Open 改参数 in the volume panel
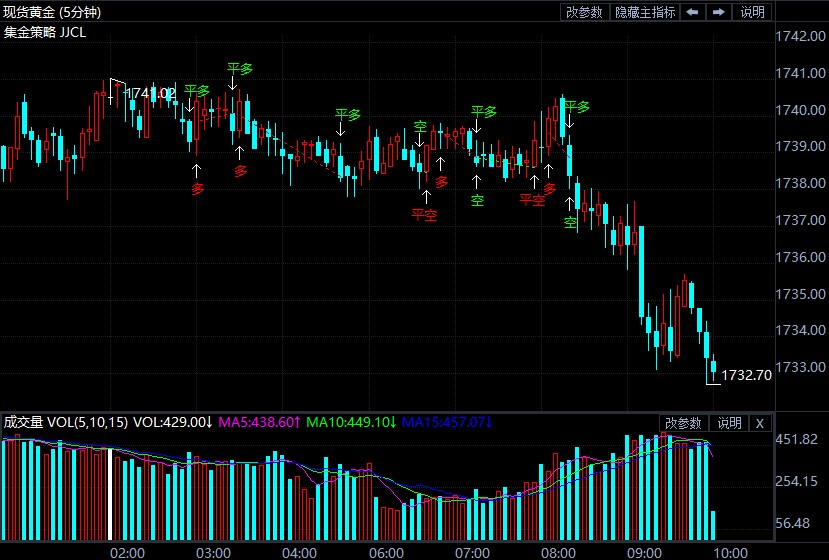This screenshot has height=560, width=829. pyautogui.click(x=683, y=423)
